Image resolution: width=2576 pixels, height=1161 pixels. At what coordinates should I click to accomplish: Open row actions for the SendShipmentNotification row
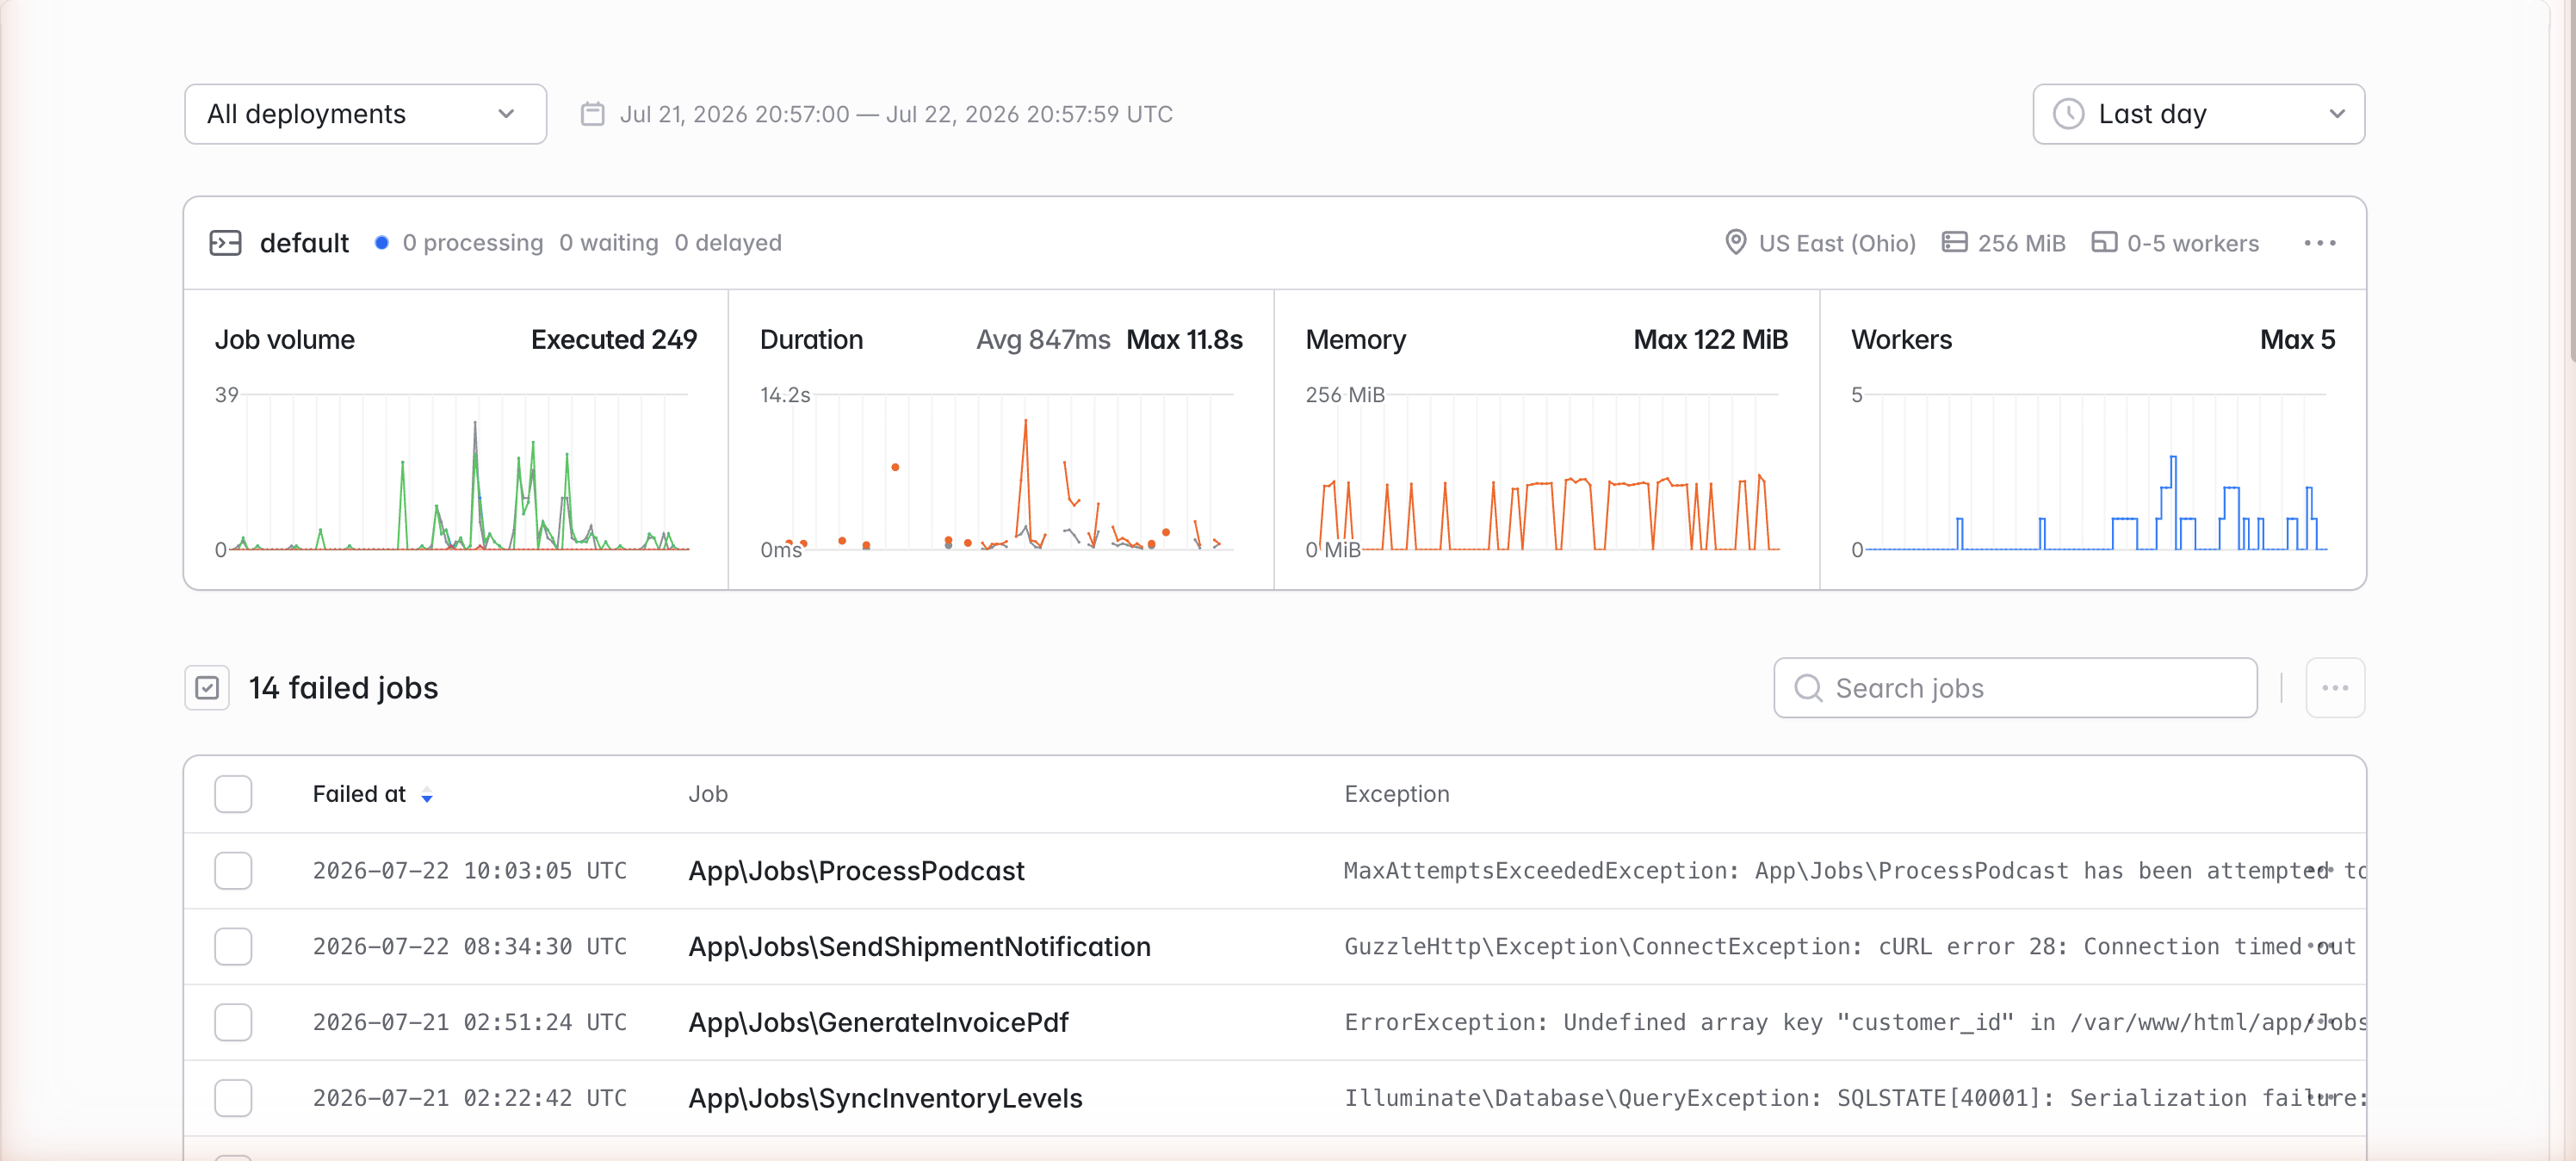coord(2322,946)
